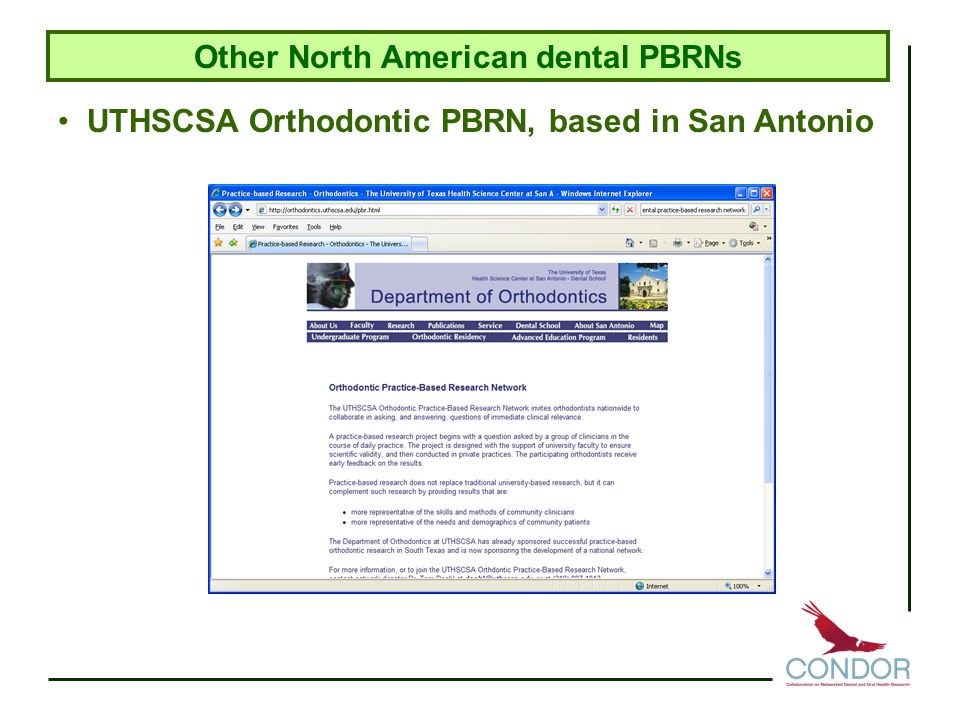Click the blank New Tab button
The width and height of the screenshot is (960, 720).
coord(420,244)
